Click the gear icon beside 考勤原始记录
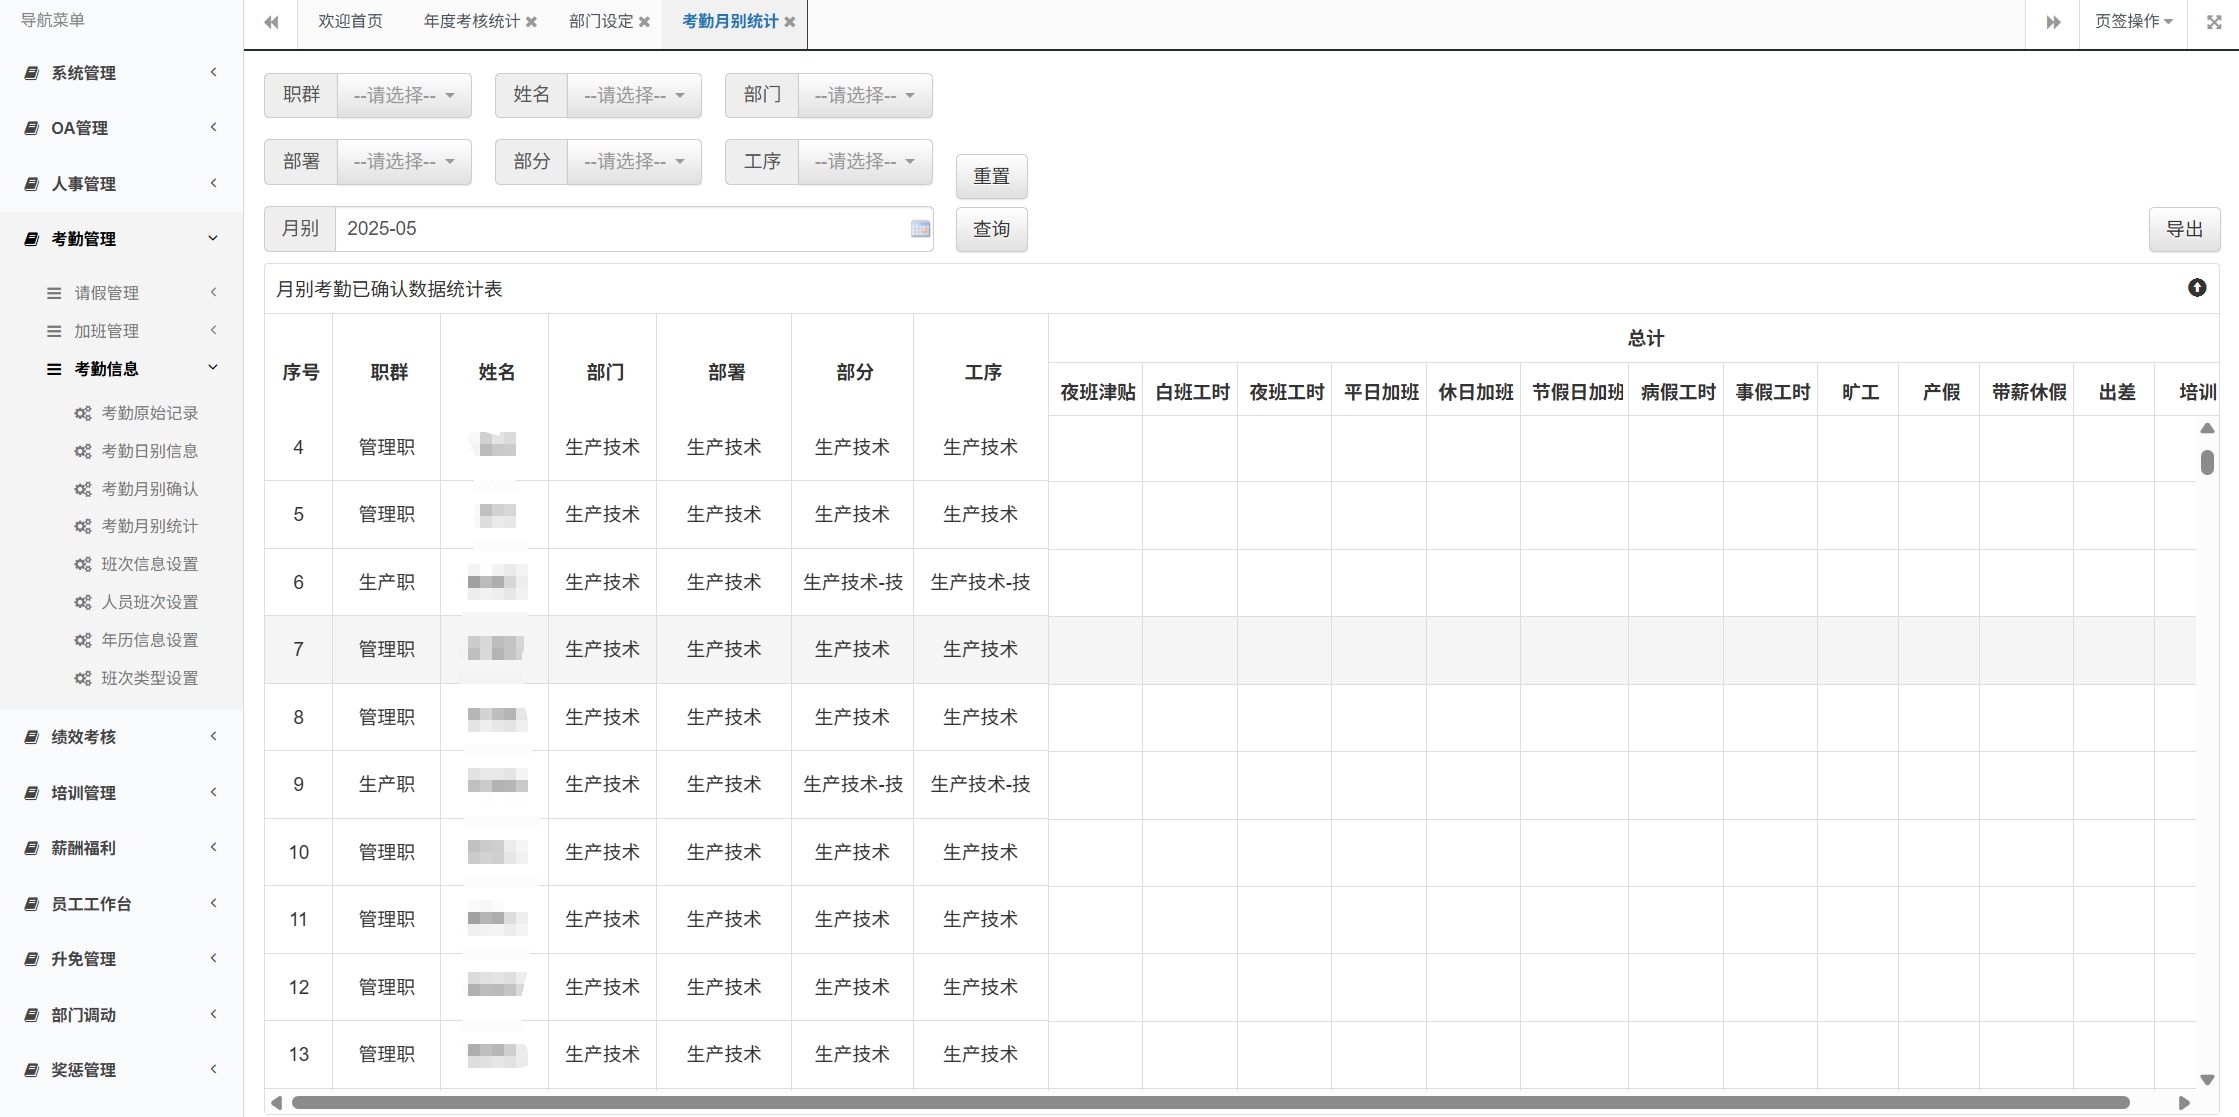 [x=83, y=413]
